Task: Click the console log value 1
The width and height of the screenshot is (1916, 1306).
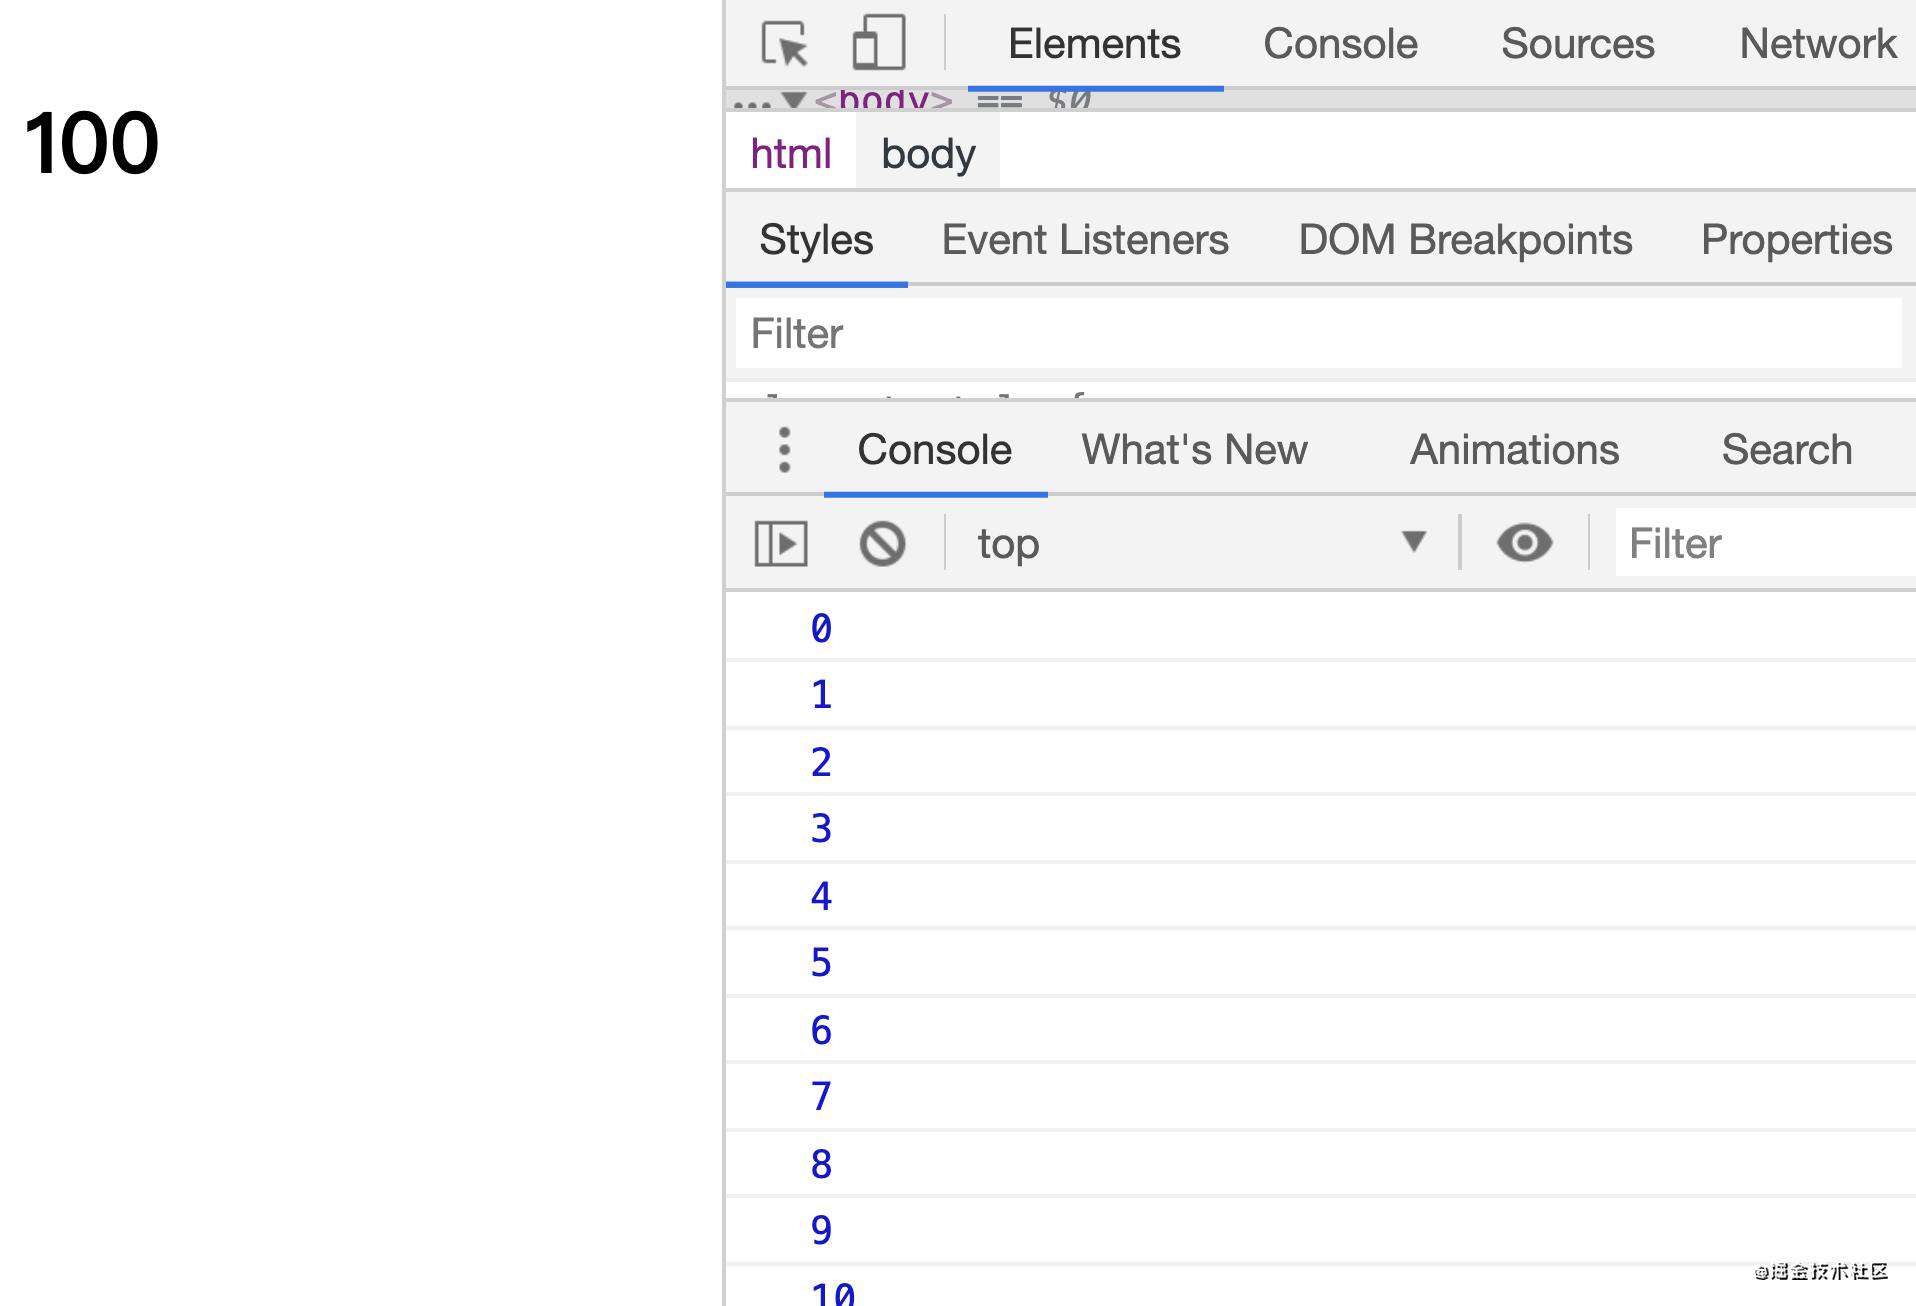Action: pyautogui.click(x=821, y=695)
